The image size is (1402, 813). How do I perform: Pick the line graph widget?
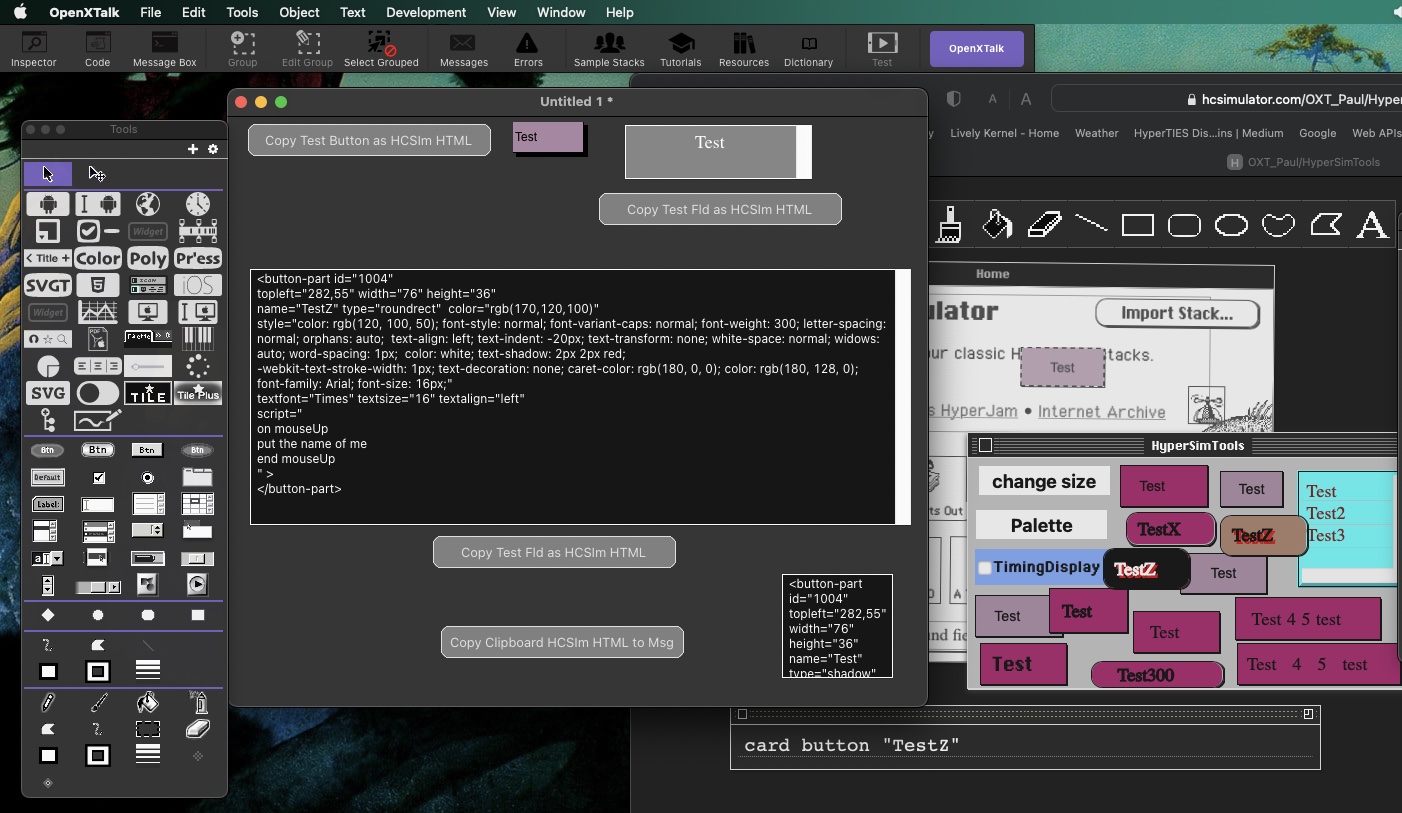click(x=98, y=312)
